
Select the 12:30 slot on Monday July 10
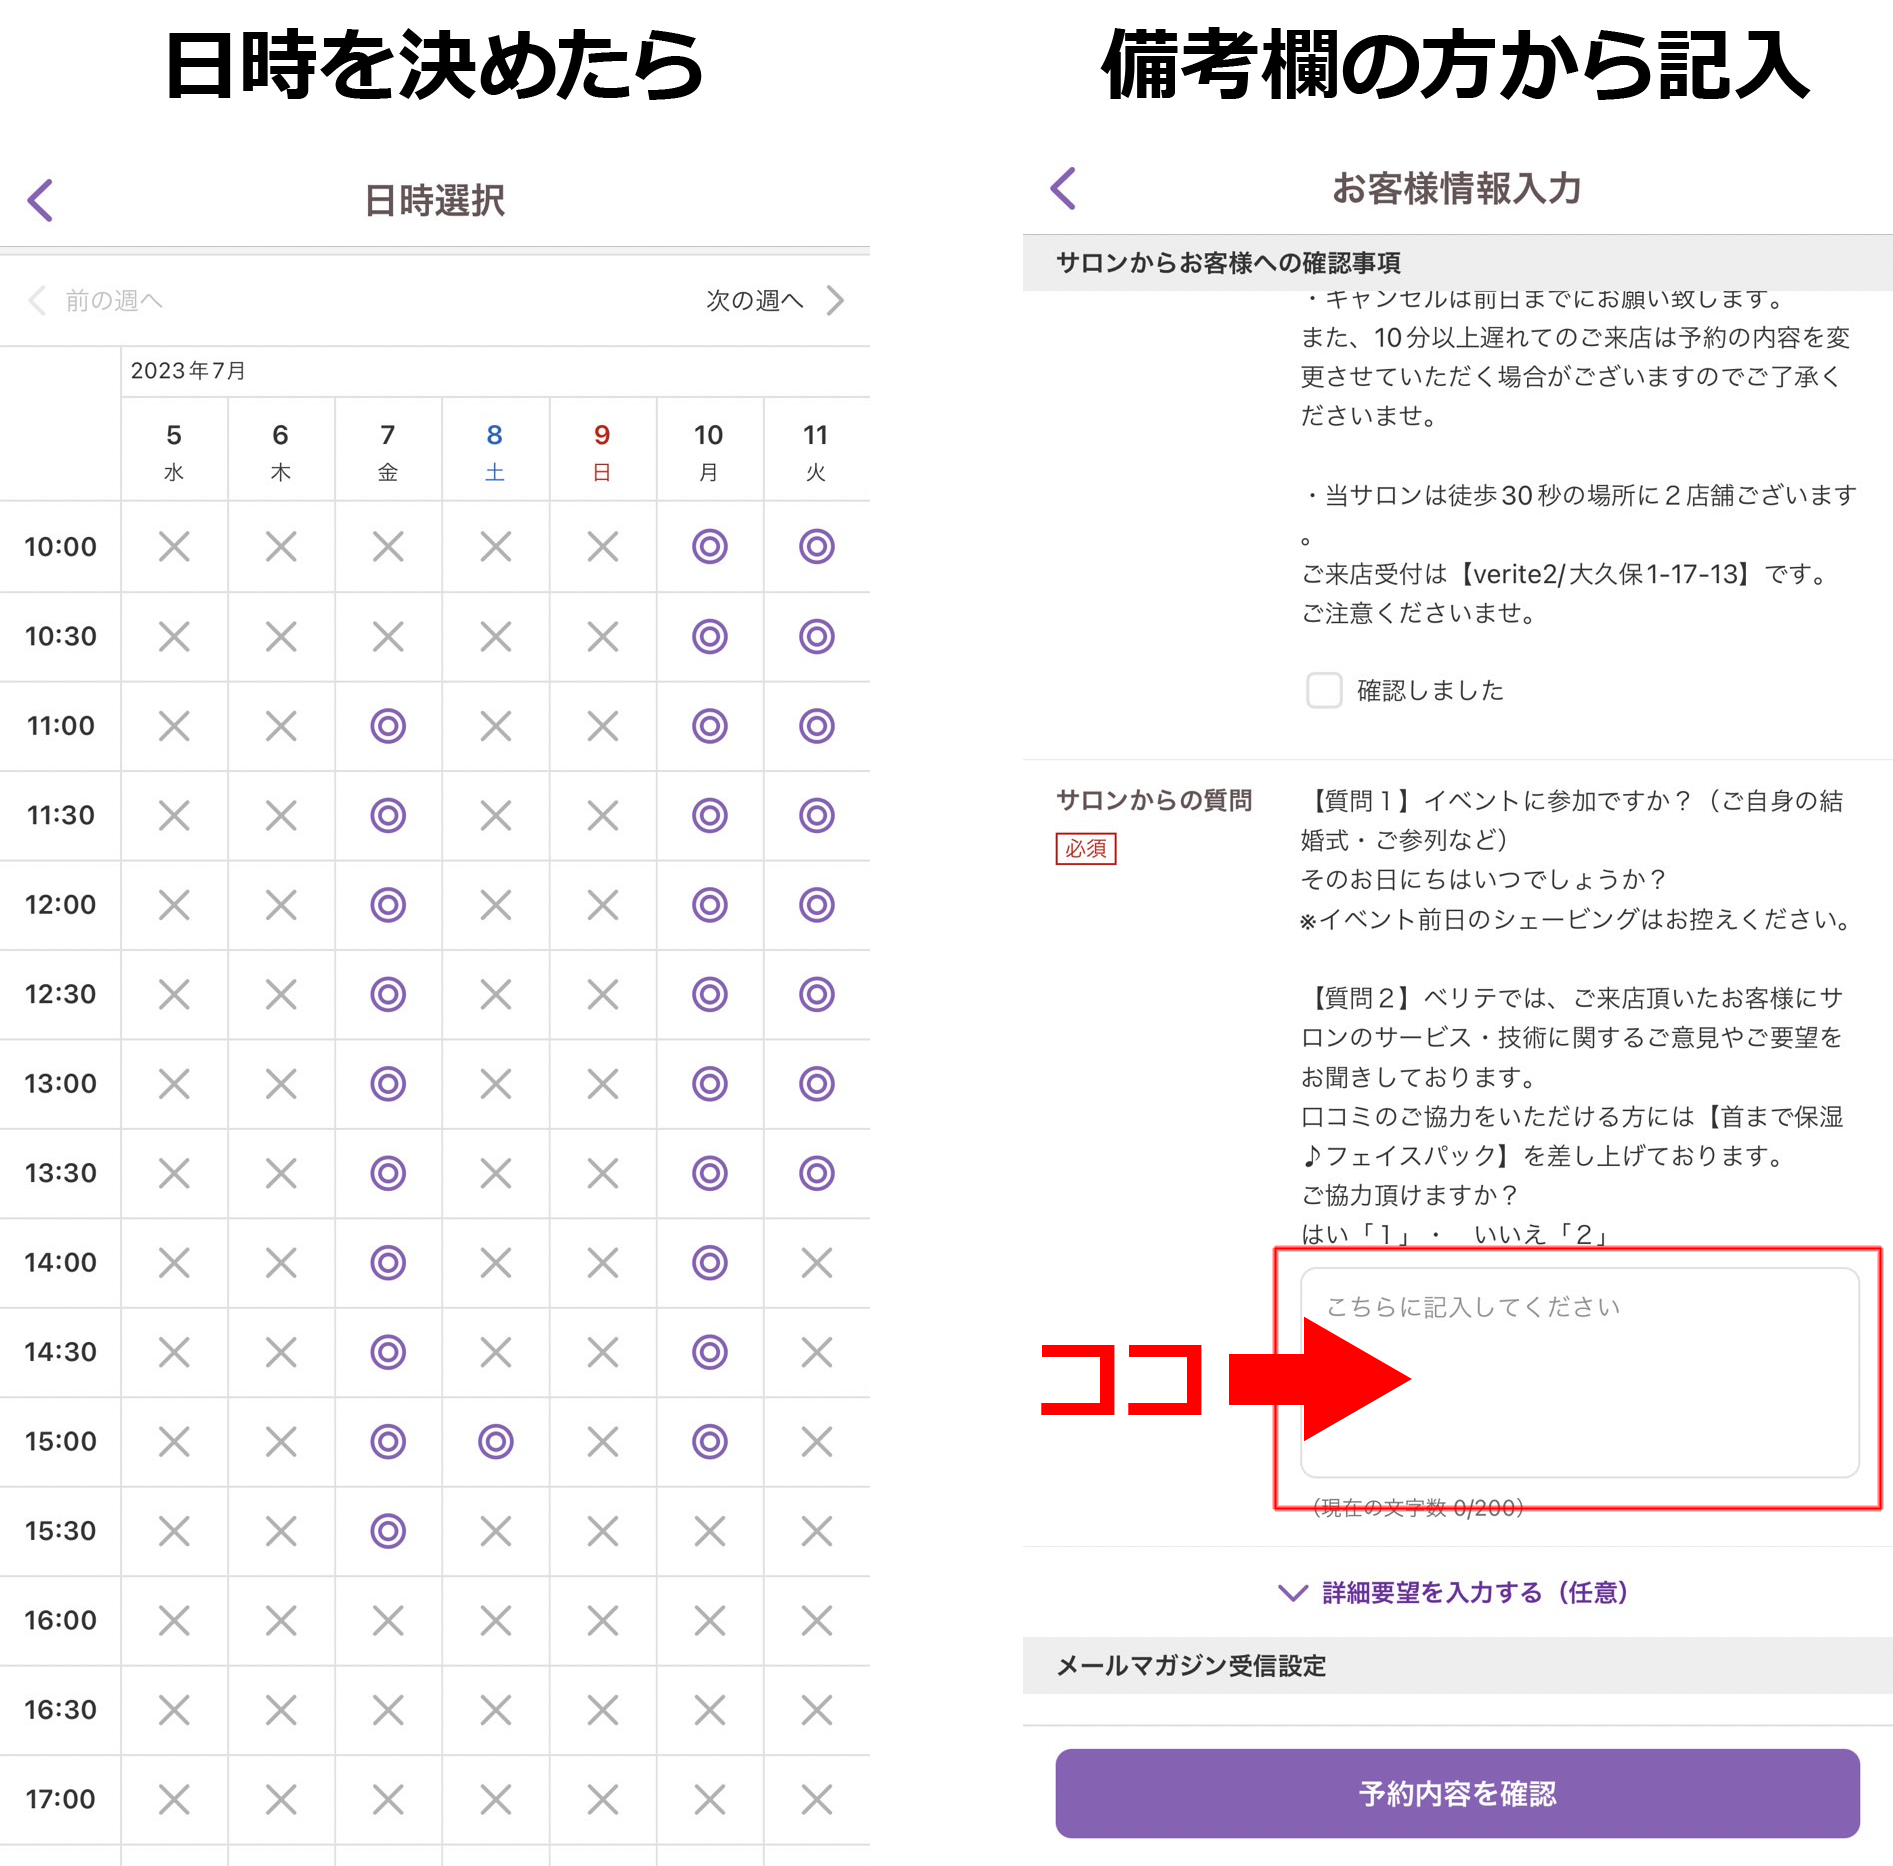(x=709, y=993)
